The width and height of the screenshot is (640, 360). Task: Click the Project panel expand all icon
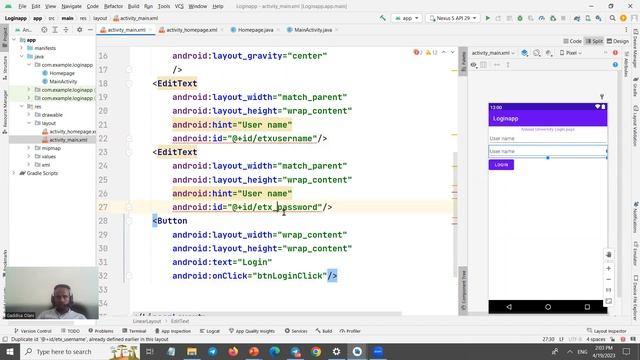point(55,30)
